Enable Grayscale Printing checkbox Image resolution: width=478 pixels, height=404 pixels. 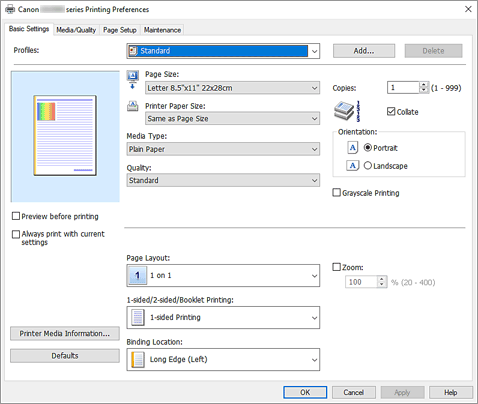(337, 193)
